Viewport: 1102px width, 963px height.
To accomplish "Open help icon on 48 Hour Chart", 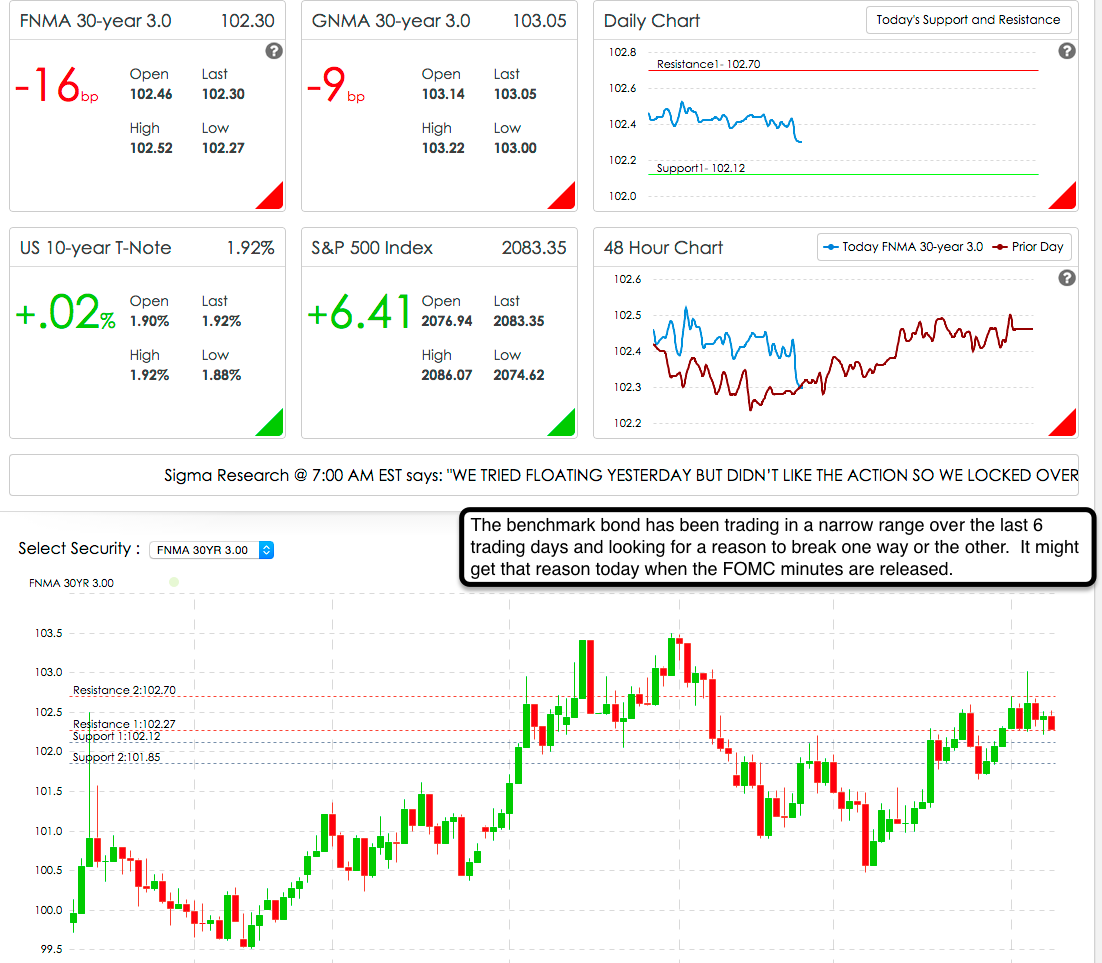I will click(x=1067, y=278).
